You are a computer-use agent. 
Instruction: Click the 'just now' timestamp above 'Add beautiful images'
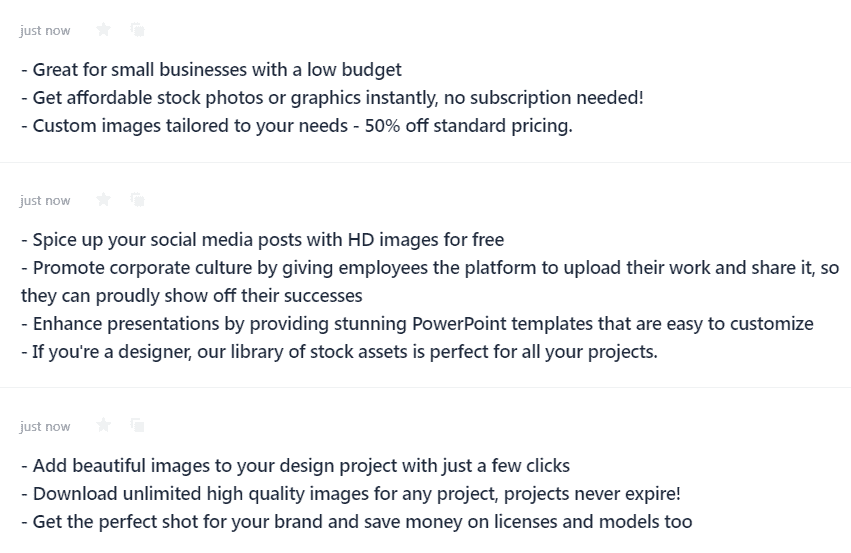(45, 427)
